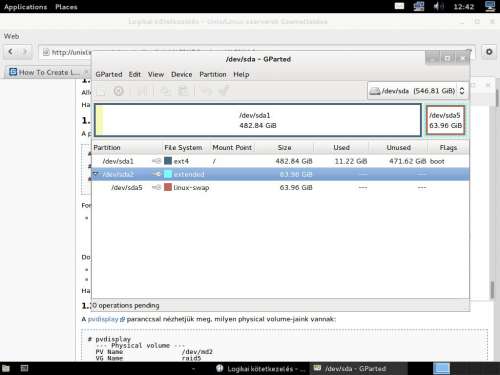Select the /dev/sda2 extended row

281,174
